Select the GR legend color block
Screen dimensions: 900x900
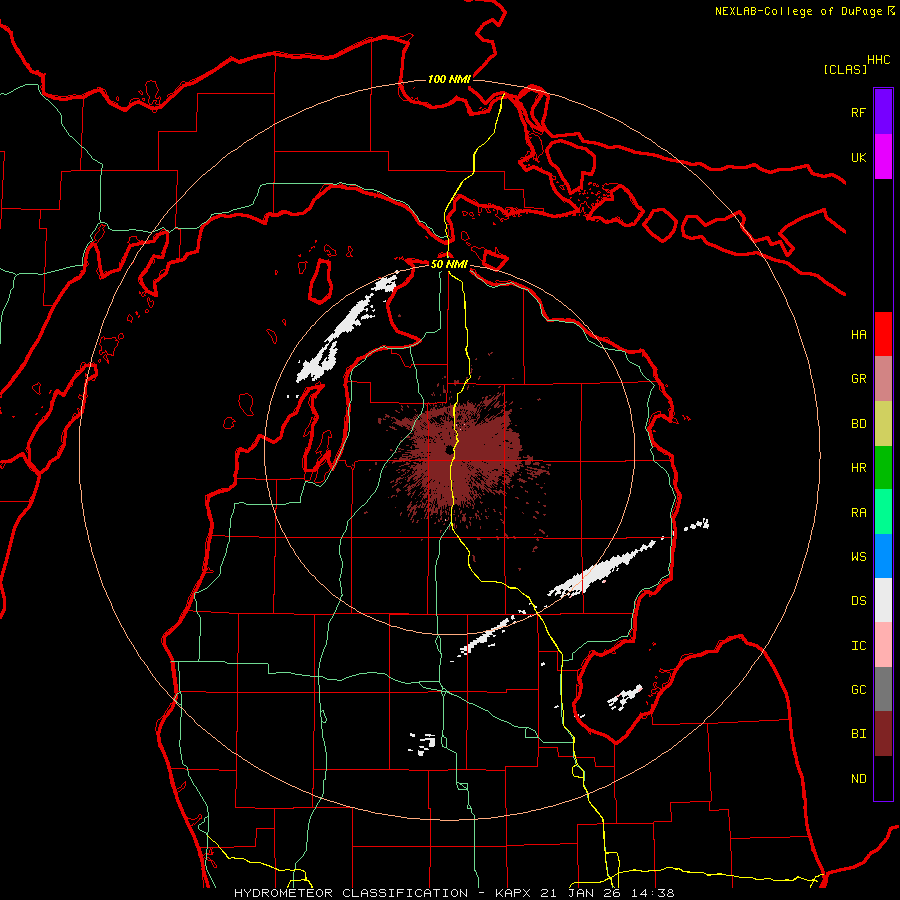point(883,379)
